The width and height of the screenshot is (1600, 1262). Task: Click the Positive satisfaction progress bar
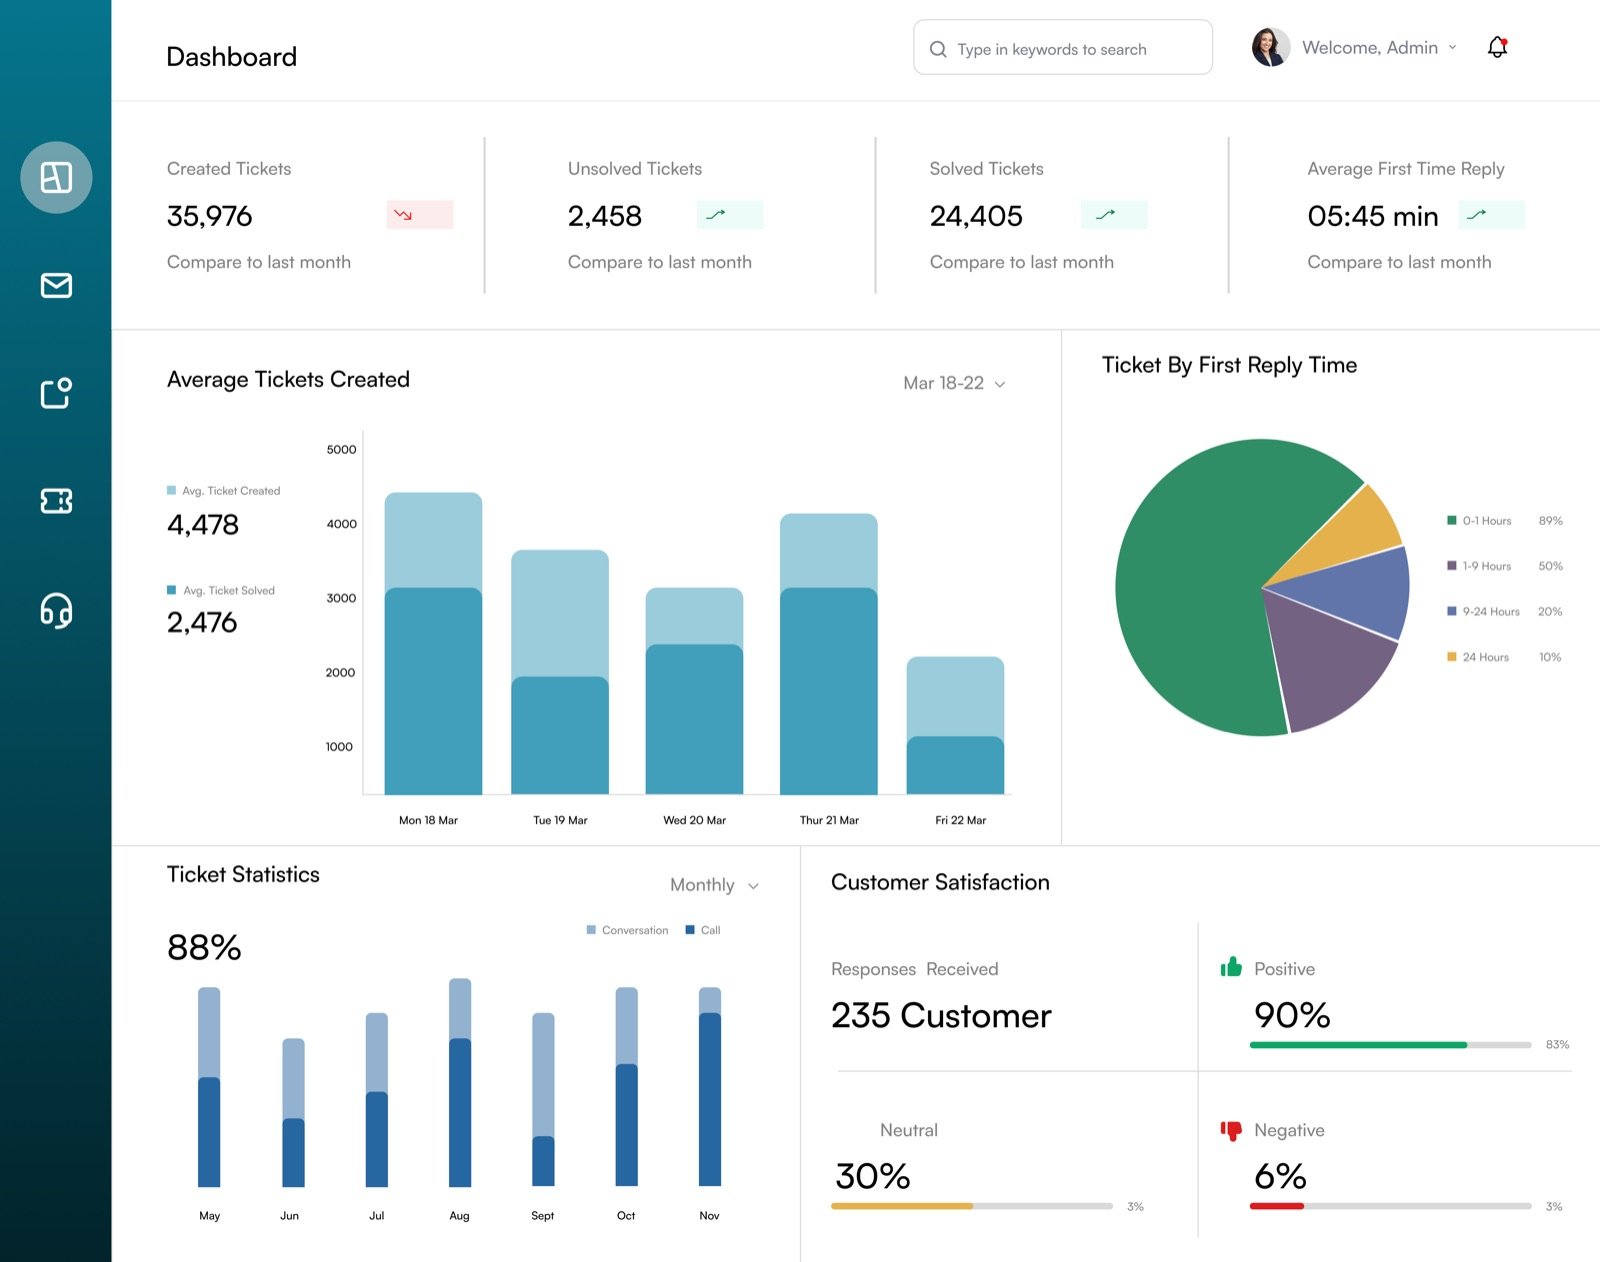(1390, 1045)
